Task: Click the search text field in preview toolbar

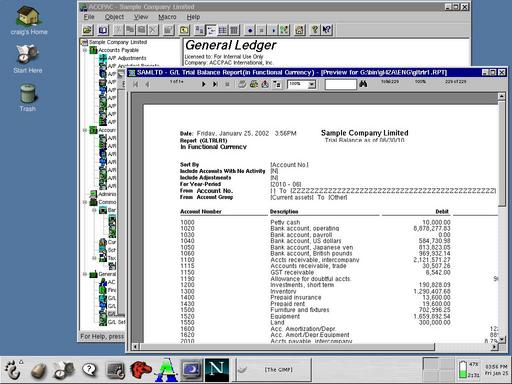Action: (x=341, y=84)
